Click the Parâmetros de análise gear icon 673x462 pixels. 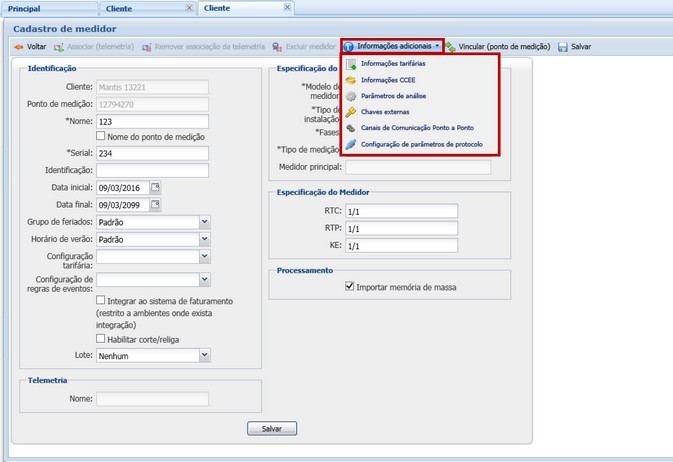coord(350,96)
